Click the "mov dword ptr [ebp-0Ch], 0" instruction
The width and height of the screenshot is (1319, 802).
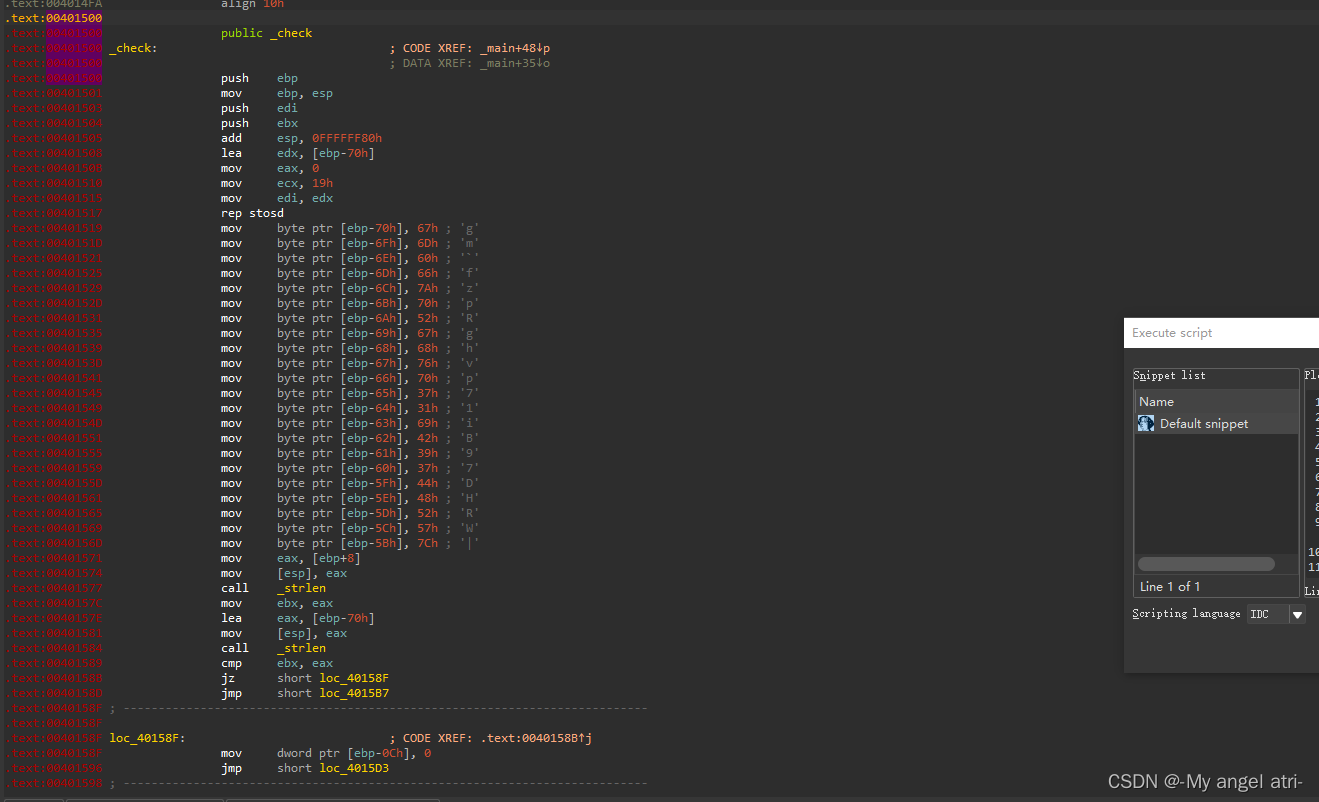tap(326, 753)
